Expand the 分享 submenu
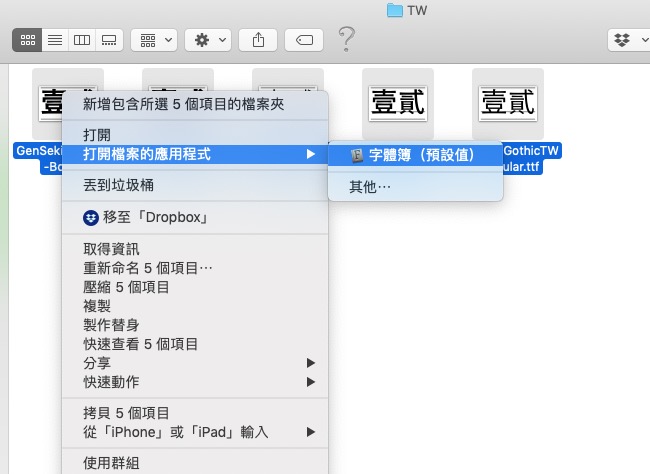650x474 pixels. [x=195, y=363]
